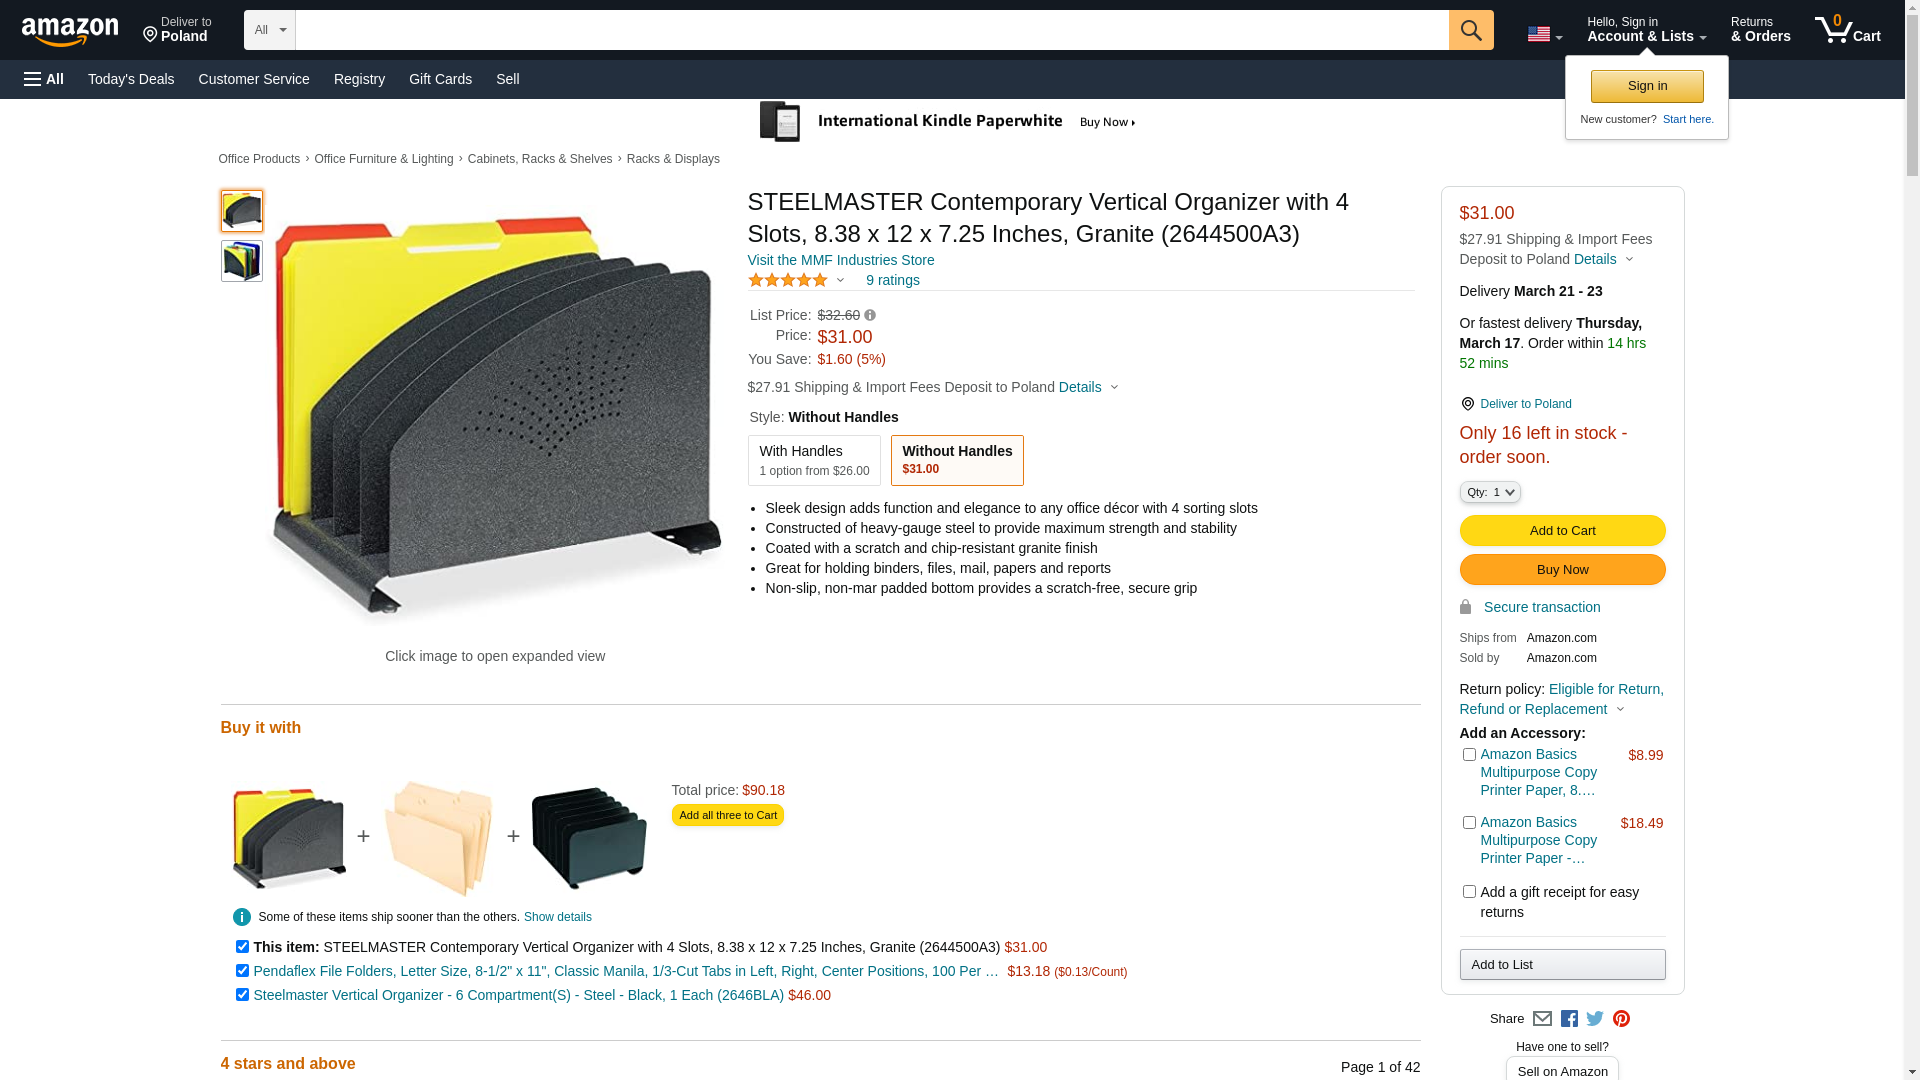The height and width of the screenshot is (1080, 1920).
Task: Go to the Amazon logo homepage
Action: click(70, 32)
